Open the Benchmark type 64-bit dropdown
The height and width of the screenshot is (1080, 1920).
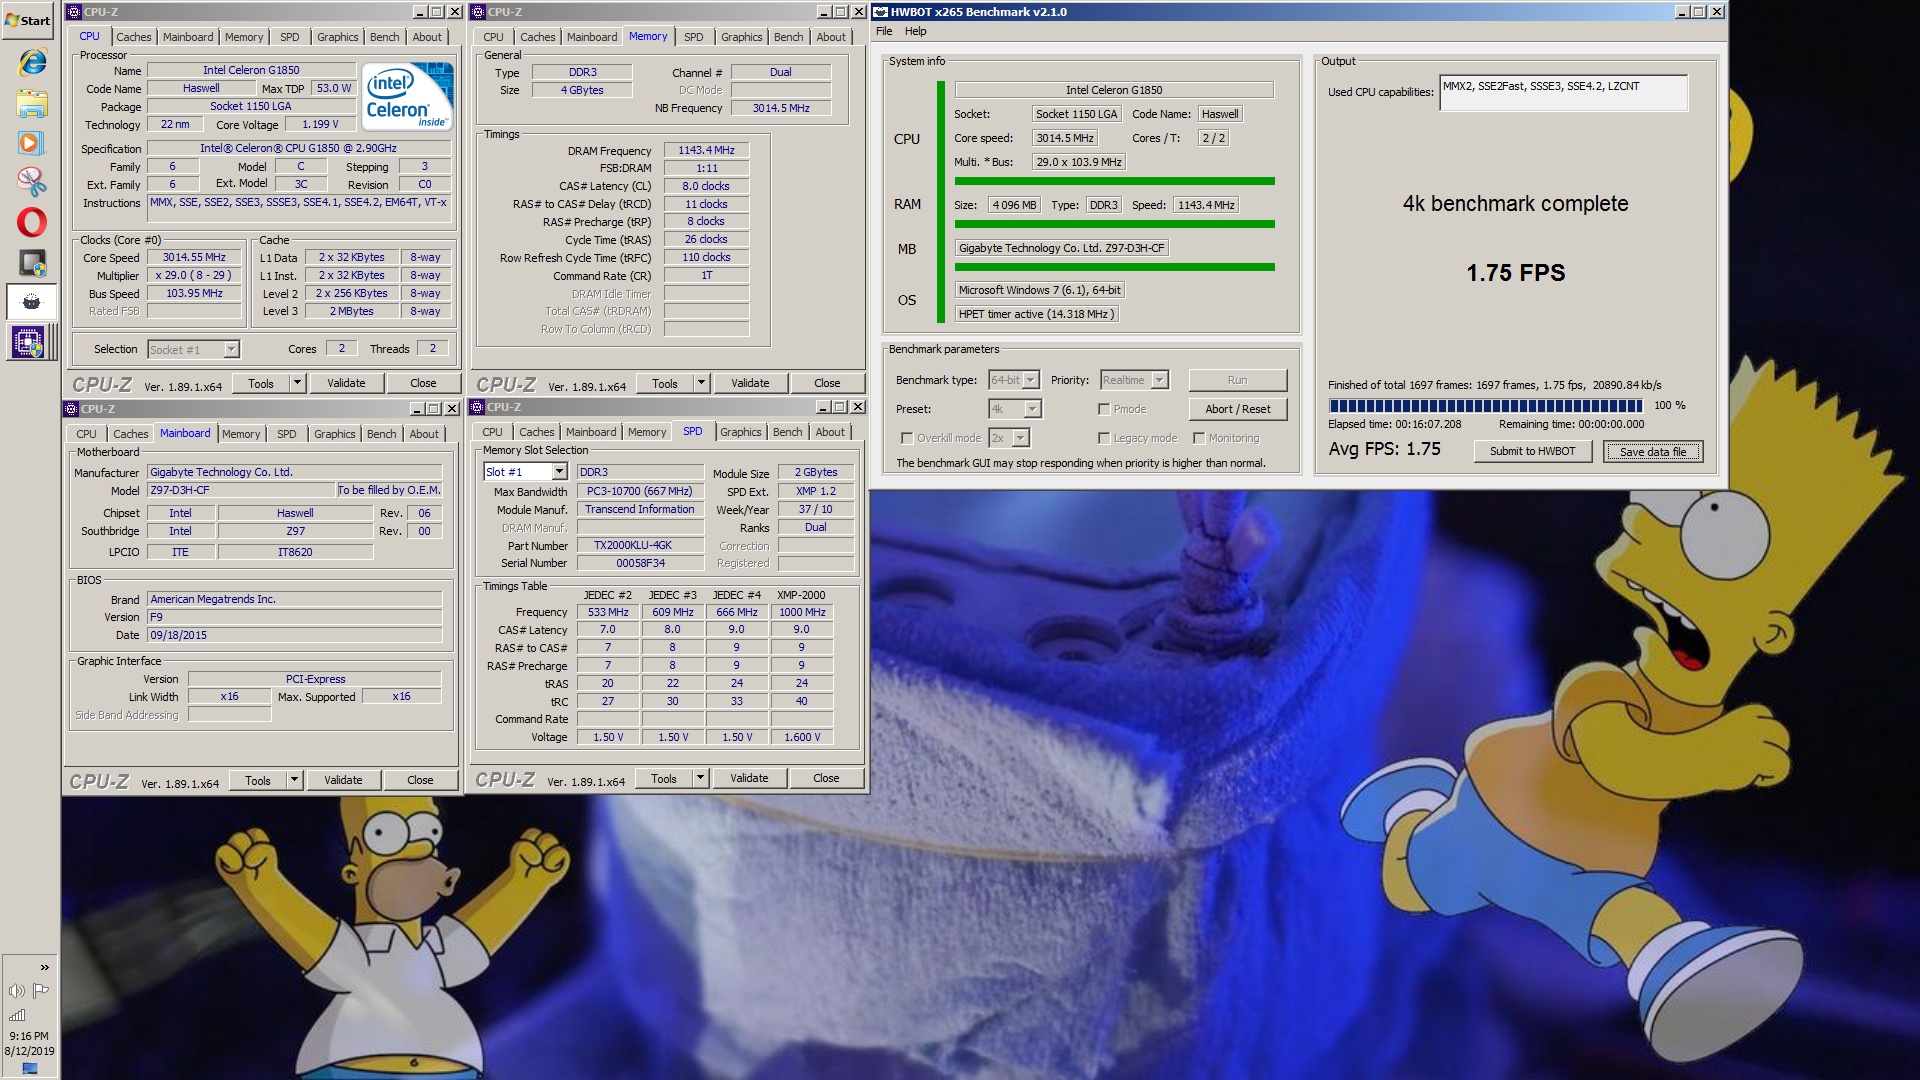point(1014,380)
